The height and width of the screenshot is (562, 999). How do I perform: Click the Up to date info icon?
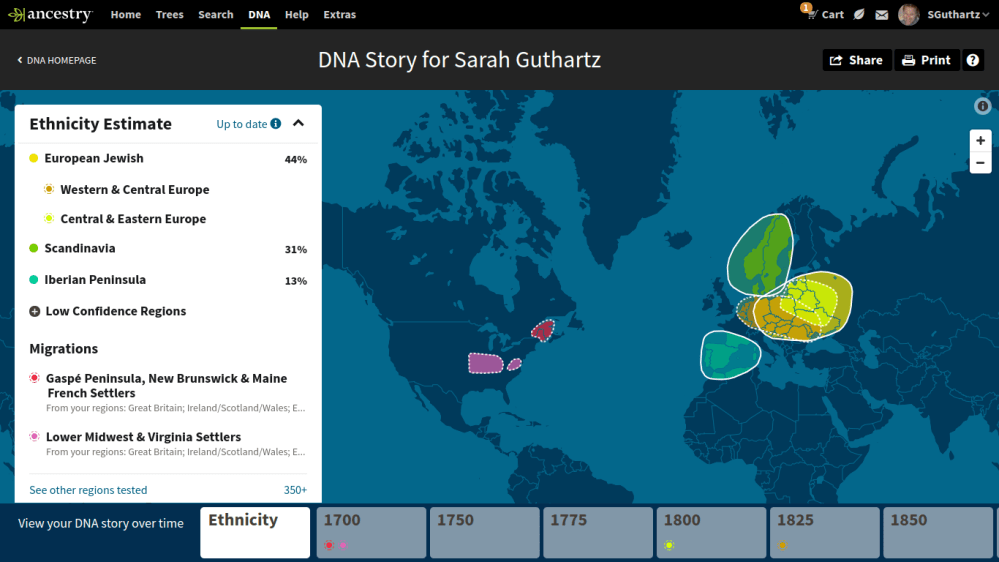pos(276,124)
